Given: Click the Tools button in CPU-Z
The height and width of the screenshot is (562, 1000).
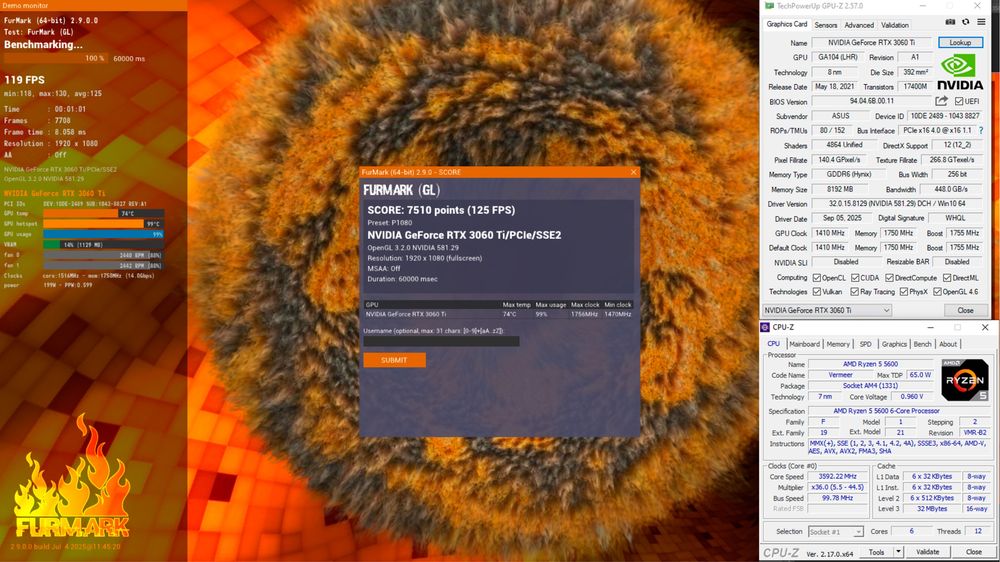Looking at the screenshot, I should pos(876,552).
